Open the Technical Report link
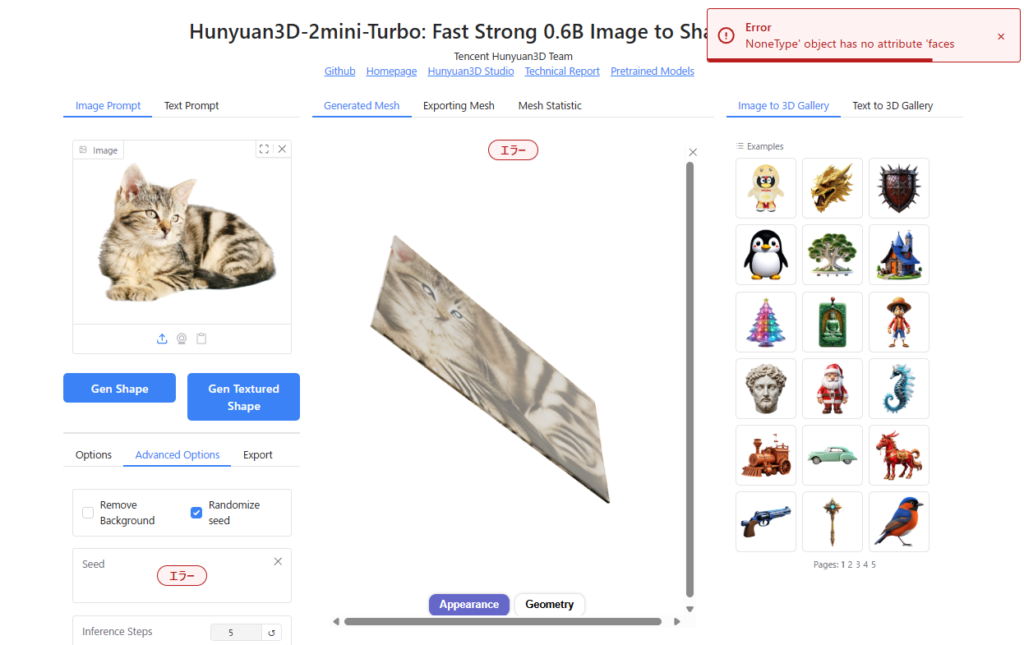Viewport: 1024px width, 645px height. click(562, 72)
